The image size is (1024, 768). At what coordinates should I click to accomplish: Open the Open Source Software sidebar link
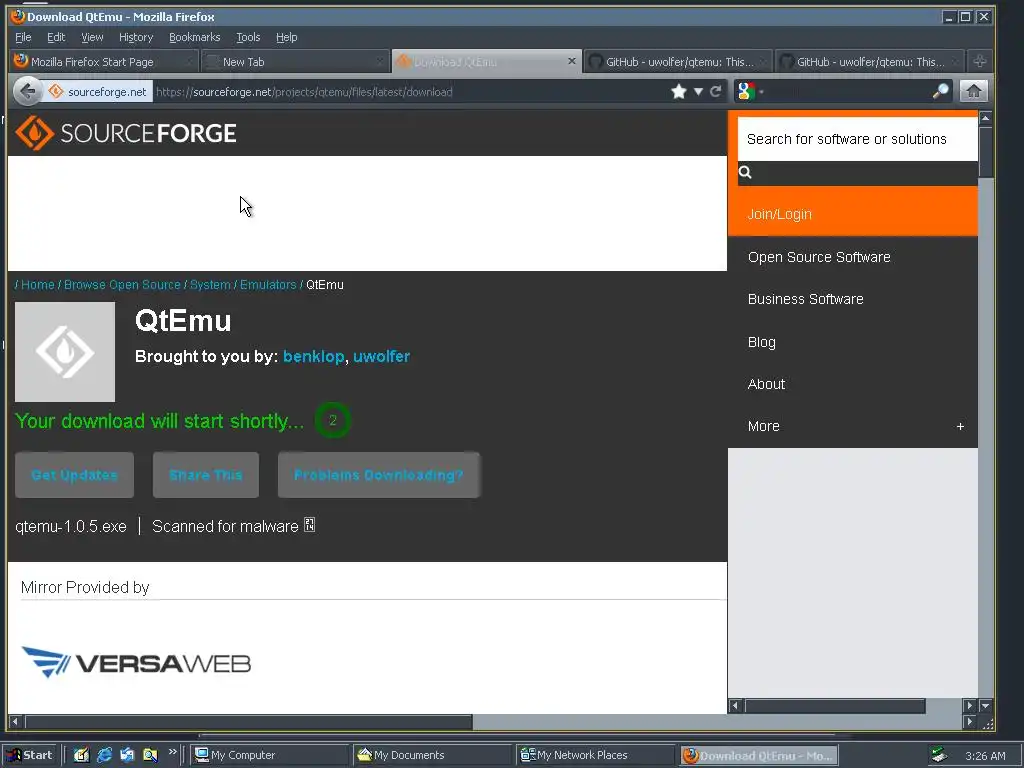pos(819,257)
